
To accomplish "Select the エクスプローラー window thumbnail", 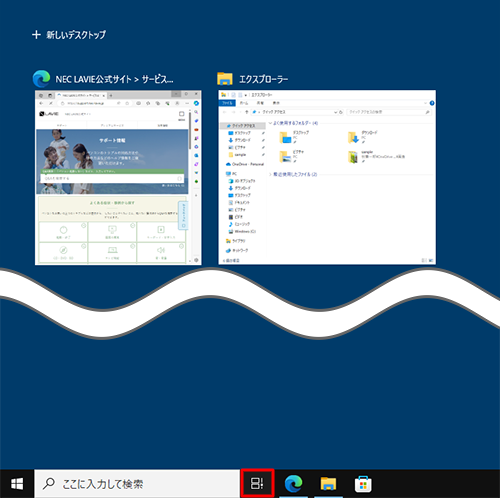I will pos(327,177).
